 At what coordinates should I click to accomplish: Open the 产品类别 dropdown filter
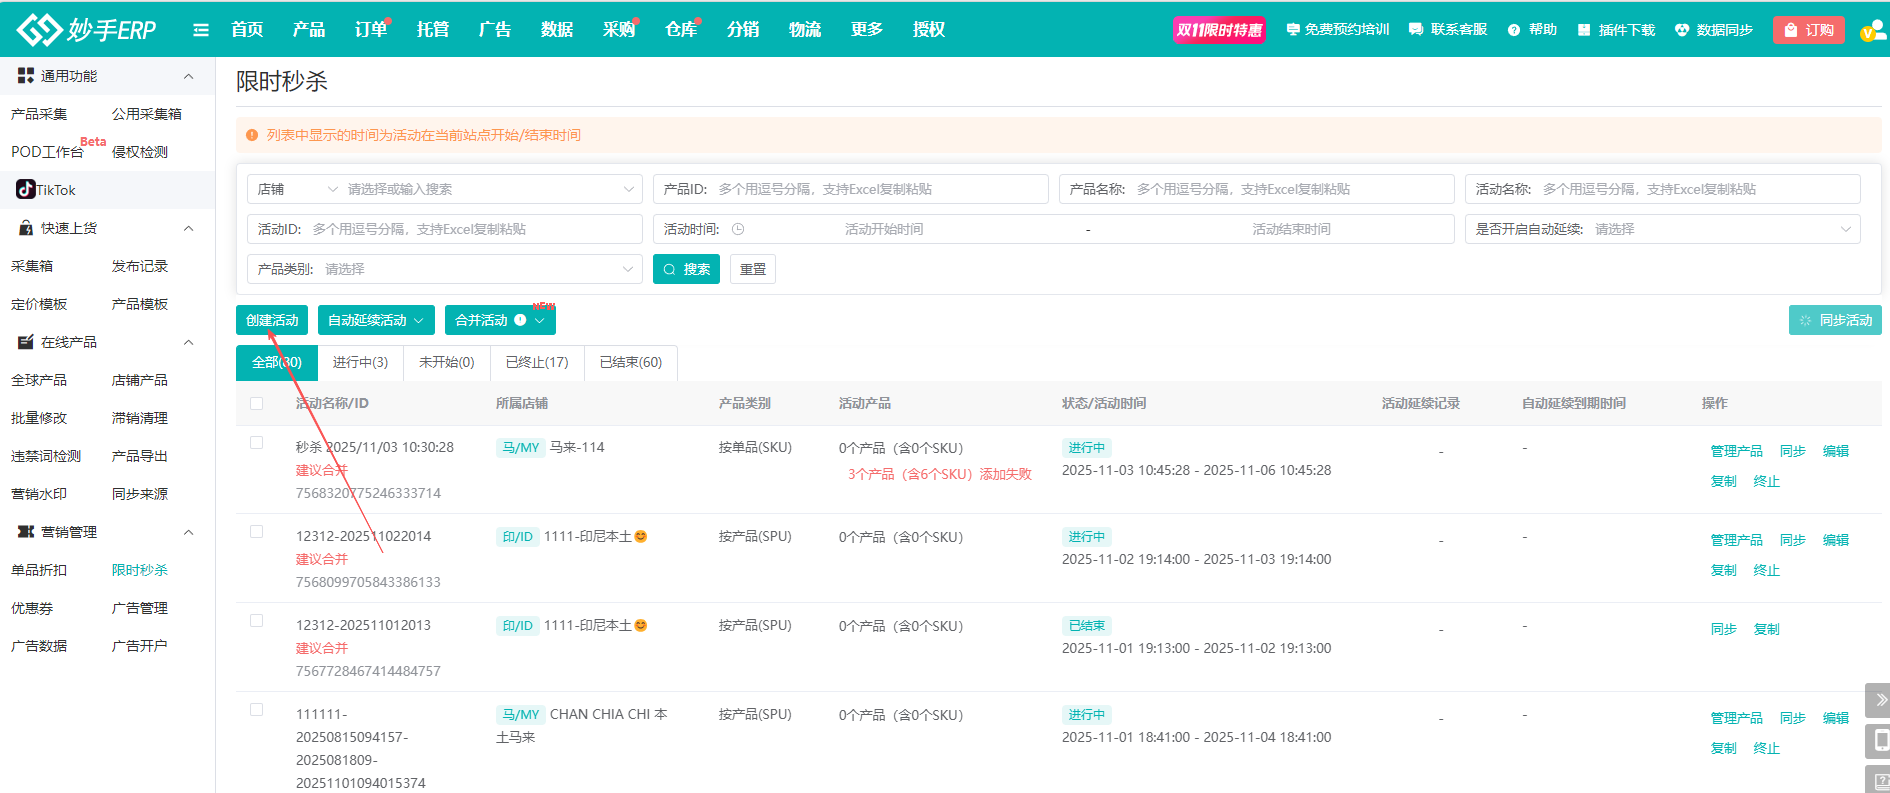click(x=444, y=269)
